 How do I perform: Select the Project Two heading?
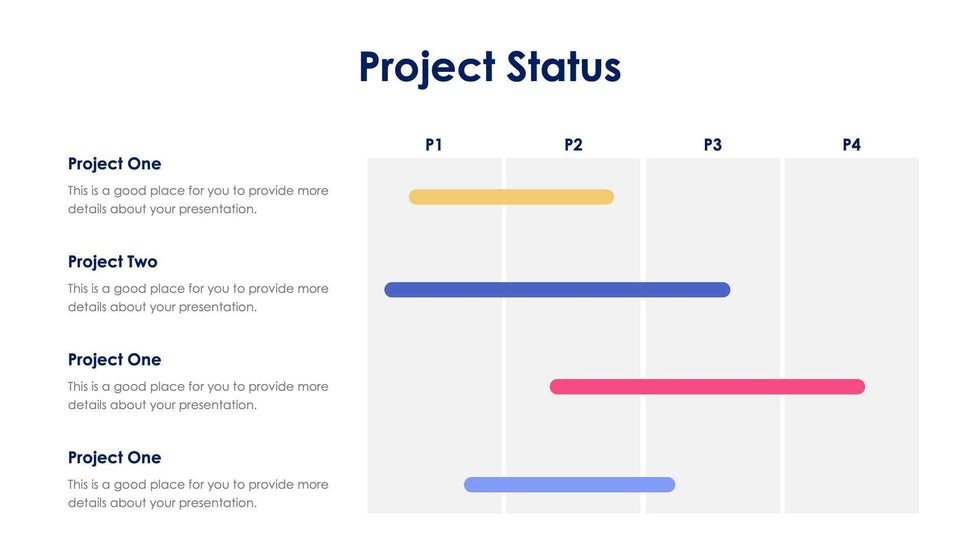click(x=113, y=262)
